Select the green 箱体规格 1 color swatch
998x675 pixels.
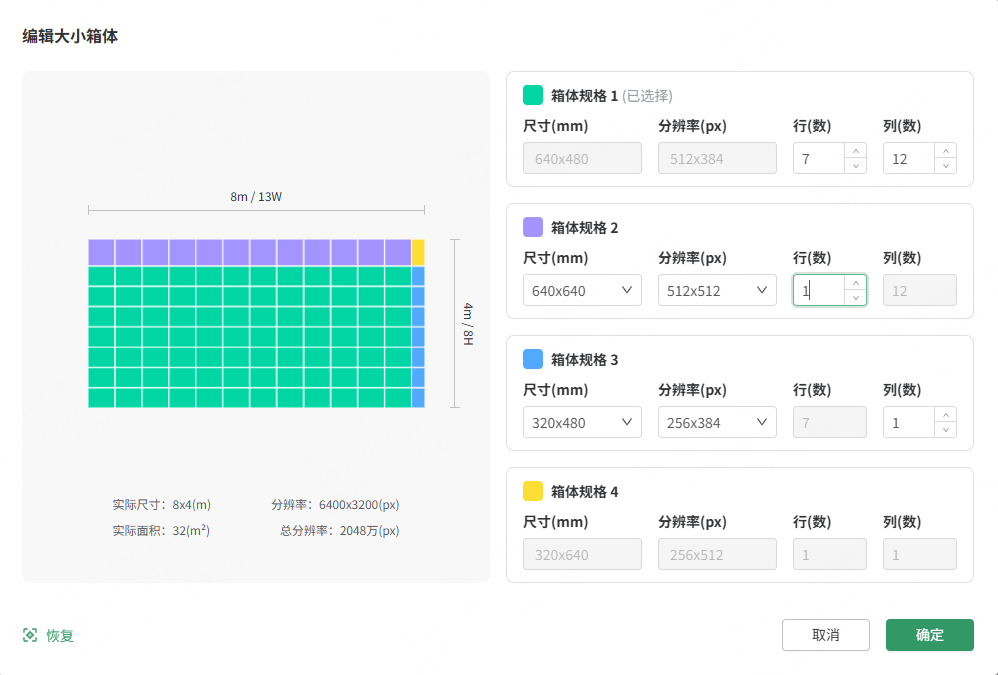coord(533,95)
